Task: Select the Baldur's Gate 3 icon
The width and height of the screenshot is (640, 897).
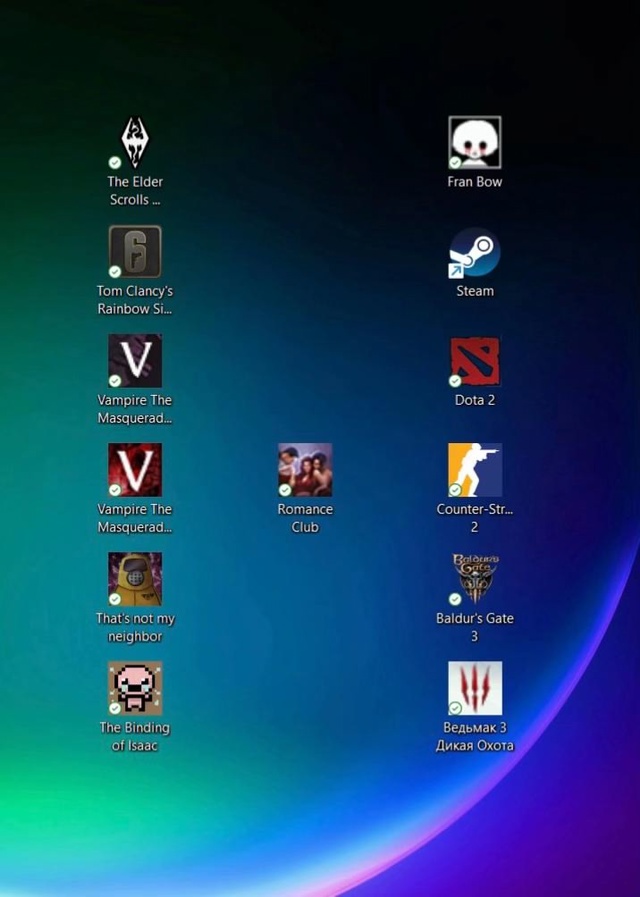Action: (475, 579)
